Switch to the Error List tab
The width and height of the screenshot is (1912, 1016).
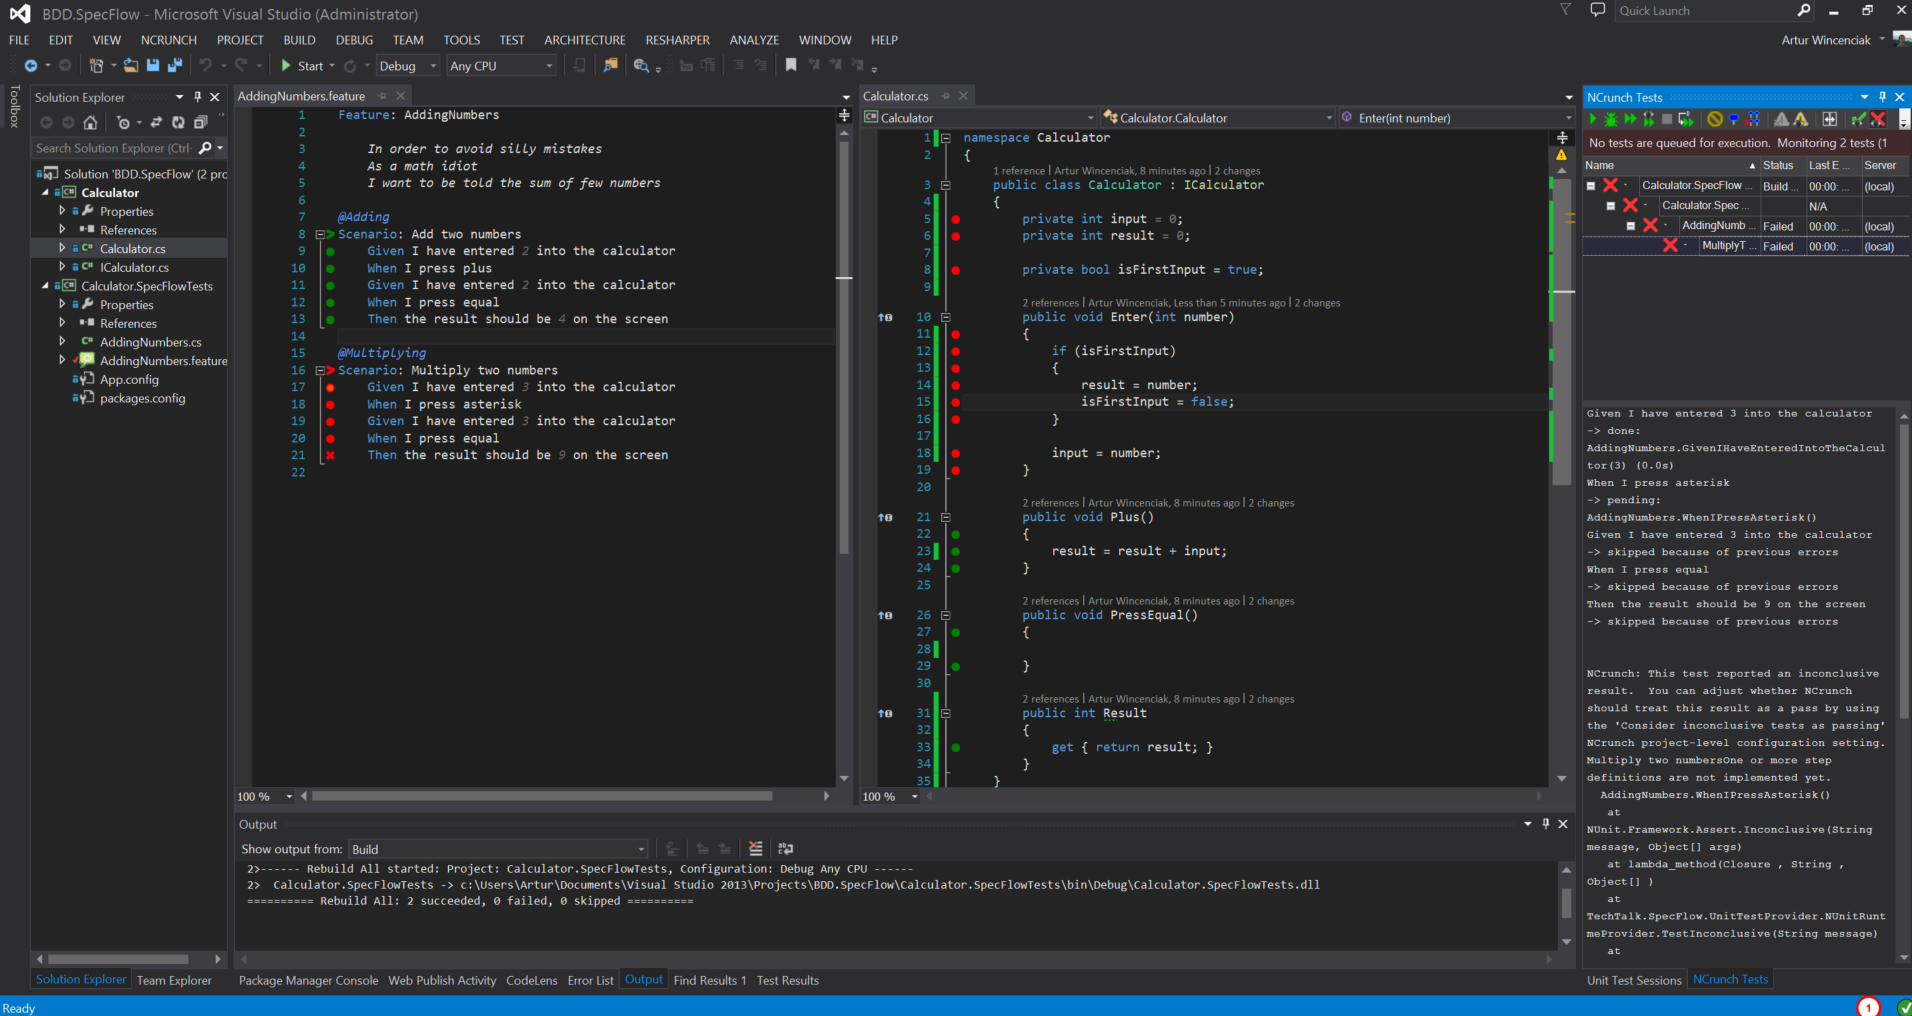click(590, 980)
